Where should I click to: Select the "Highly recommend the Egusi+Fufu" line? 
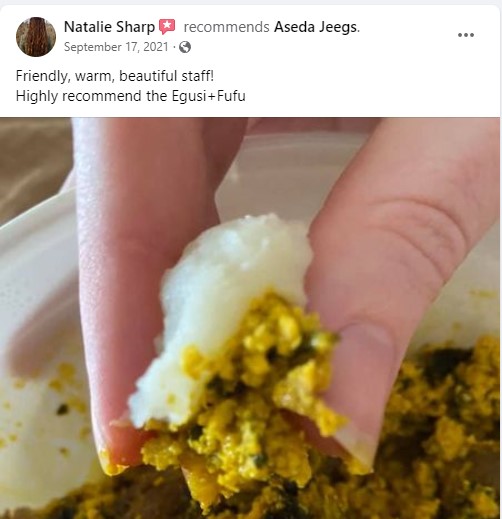(x=131, y=96)
